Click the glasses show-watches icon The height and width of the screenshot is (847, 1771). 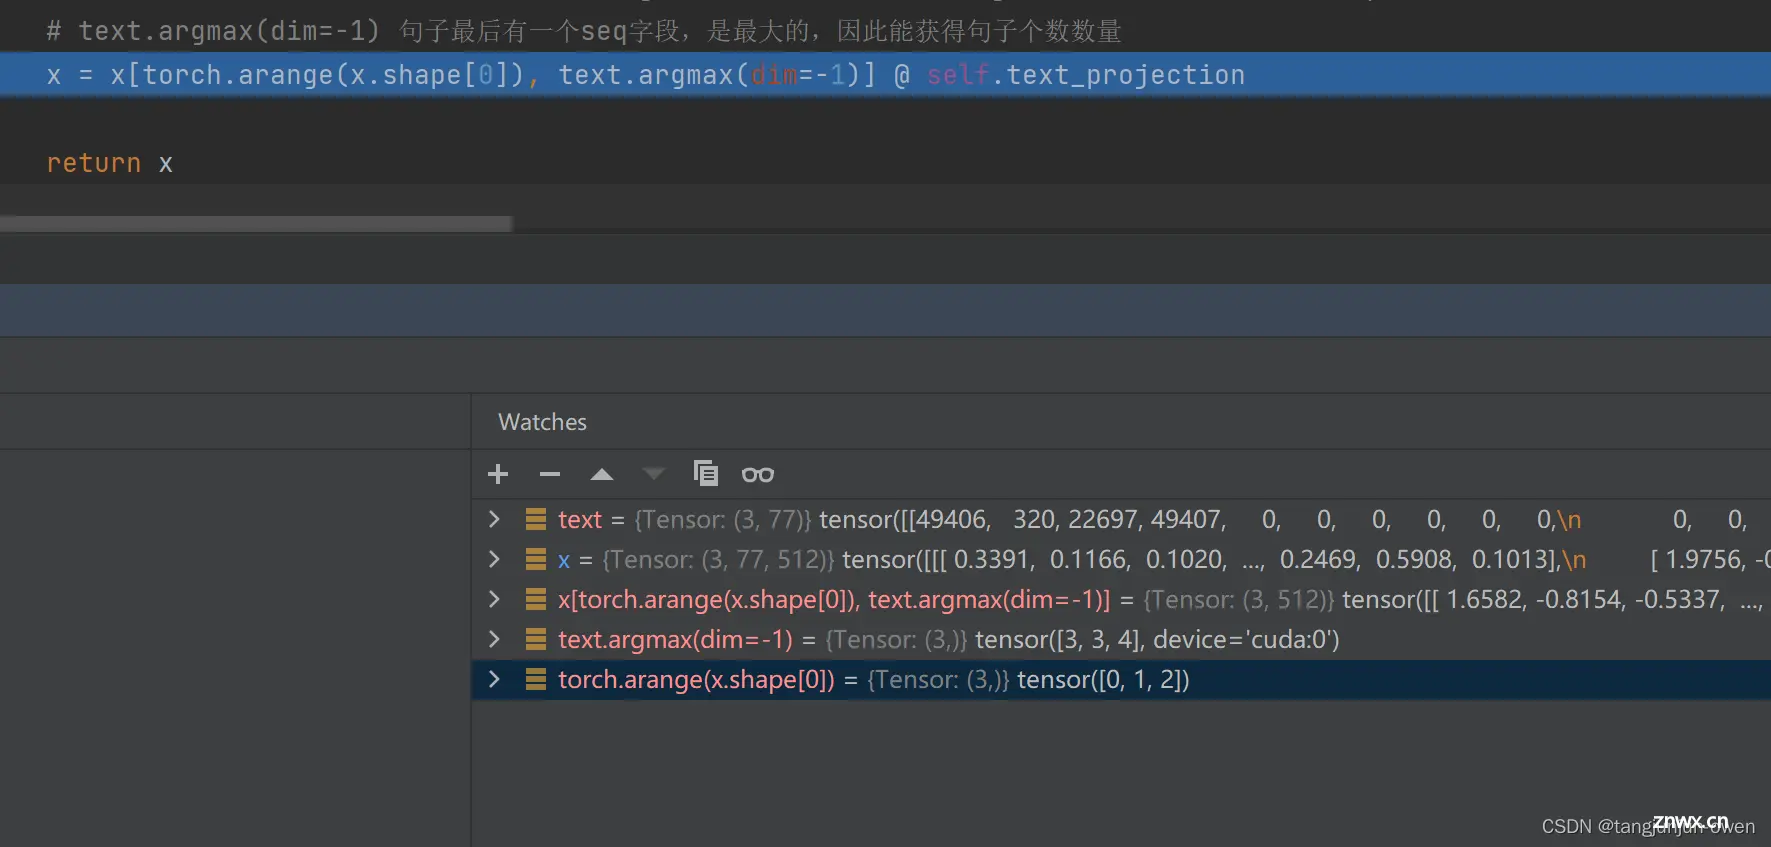(758, 474)
